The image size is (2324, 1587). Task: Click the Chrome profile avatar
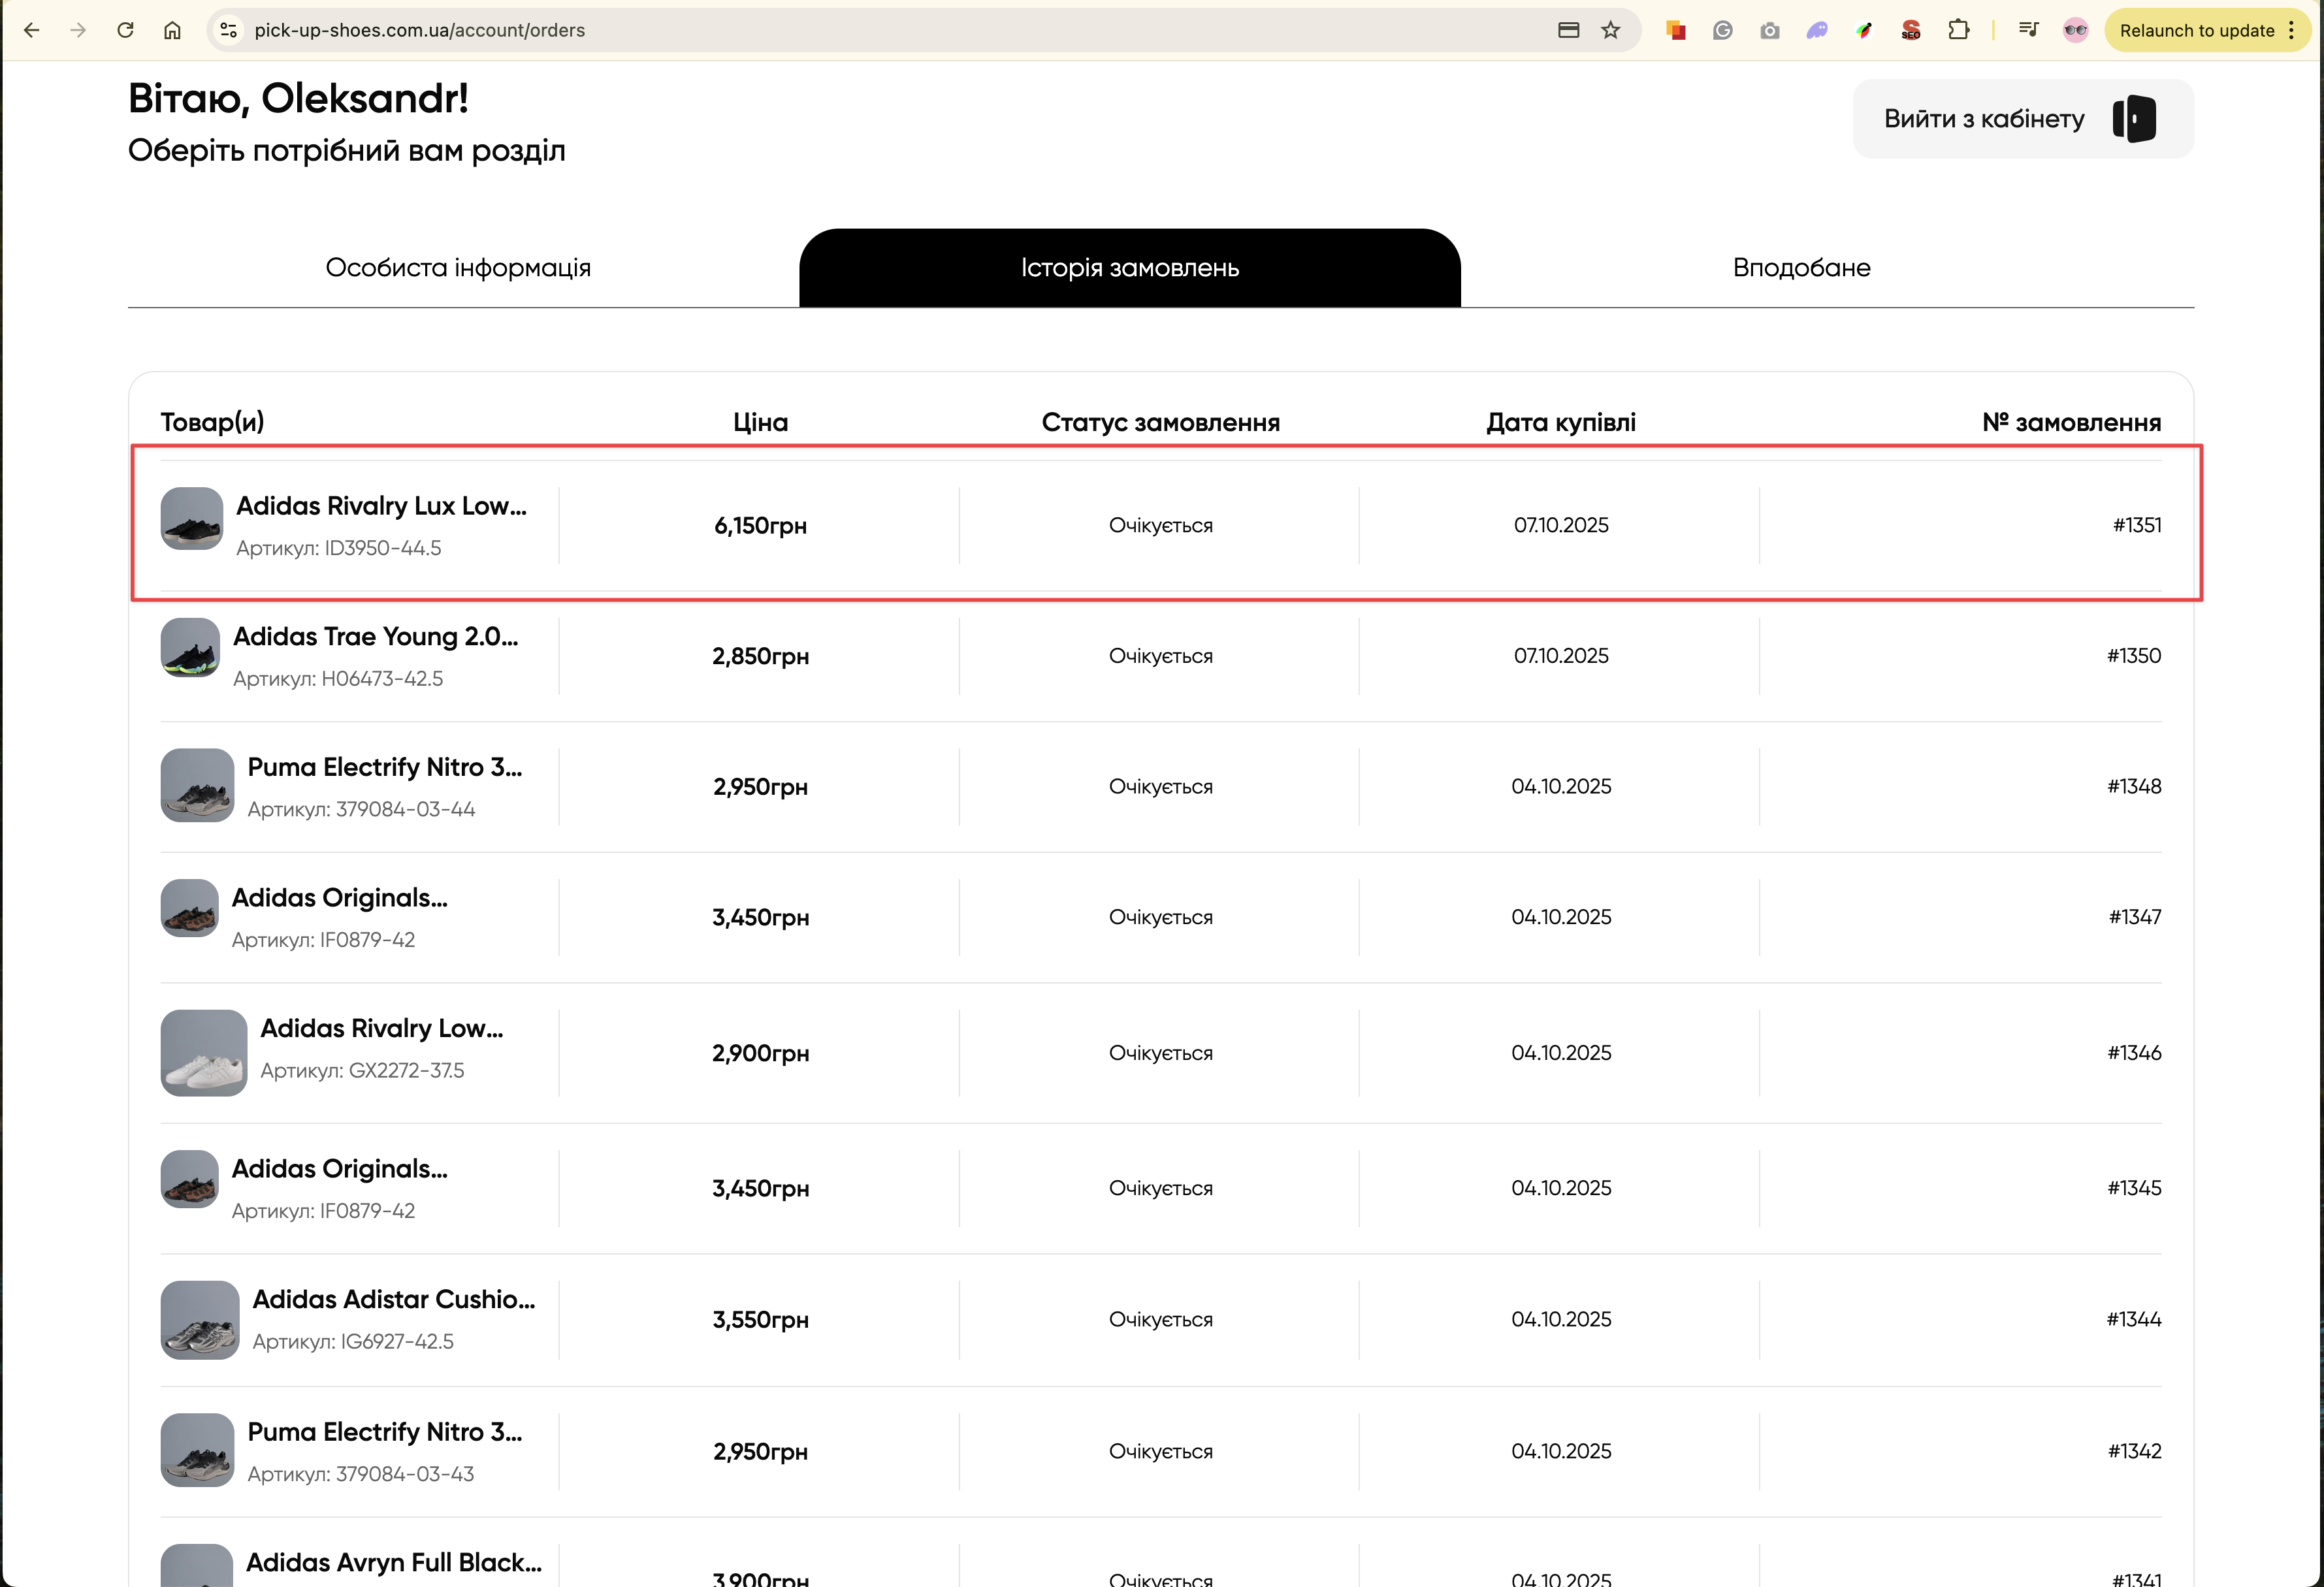coord(2075,30)
